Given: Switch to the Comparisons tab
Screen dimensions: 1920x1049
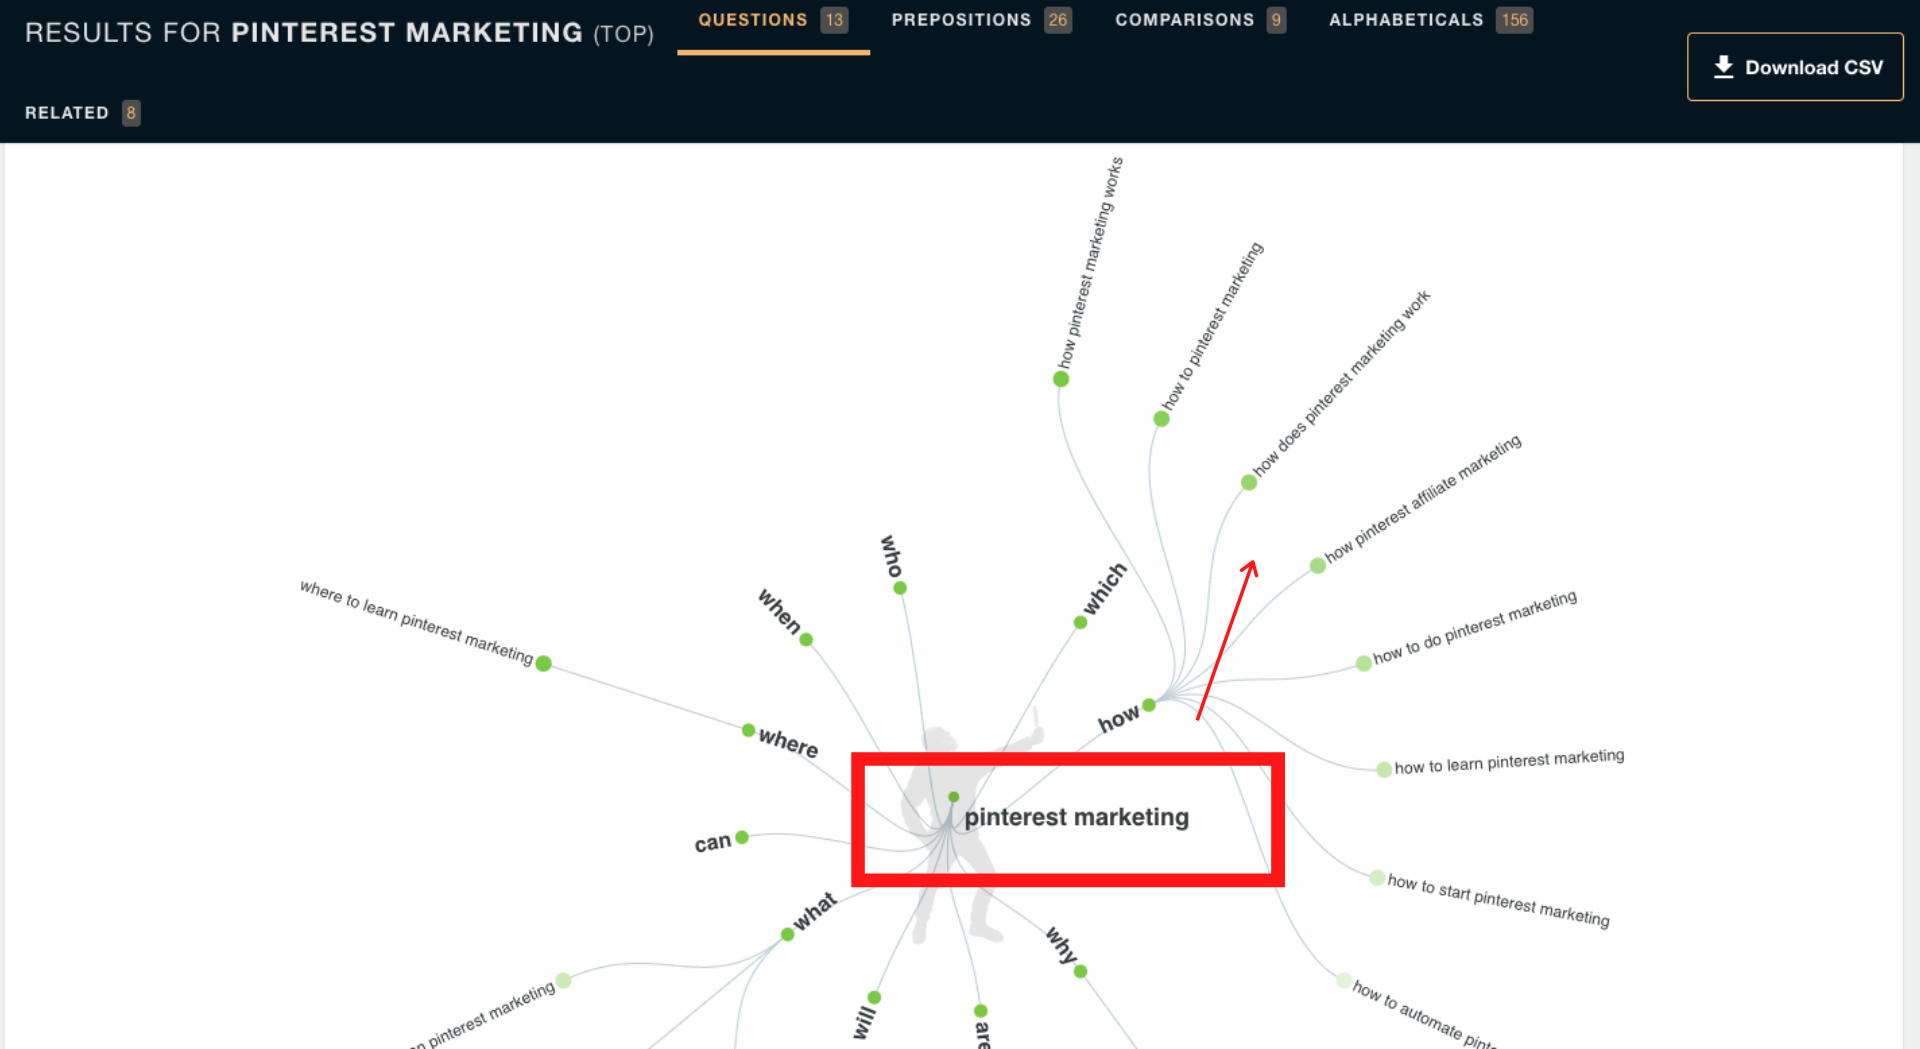Looking at the screenshot, I should [1199, 20].
